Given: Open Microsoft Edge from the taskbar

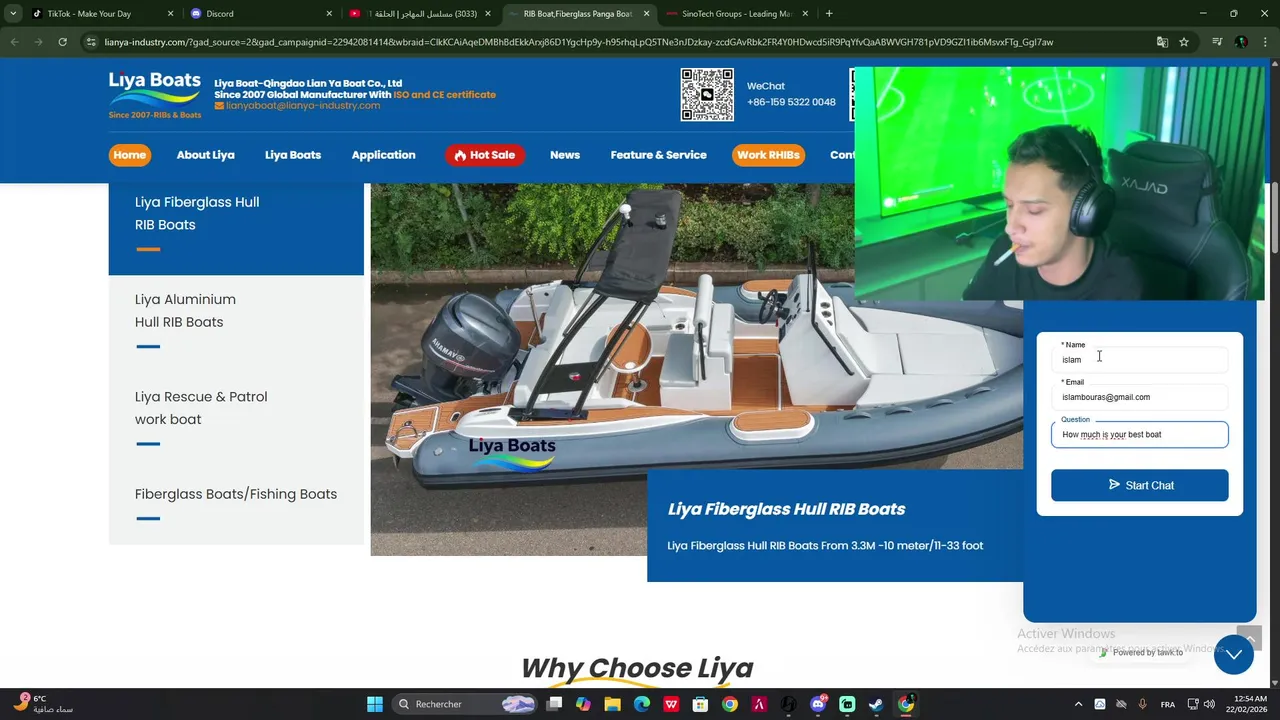Looking at the screenshot, I should pyautogui.click(x=642, y=704).
